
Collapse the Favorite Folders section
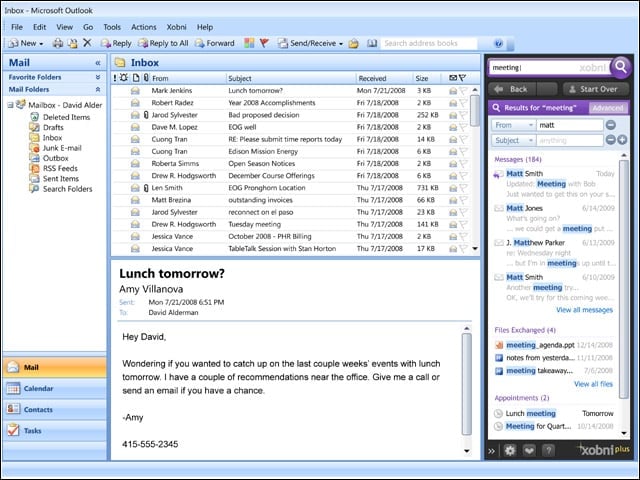click(x=98, y=77)
